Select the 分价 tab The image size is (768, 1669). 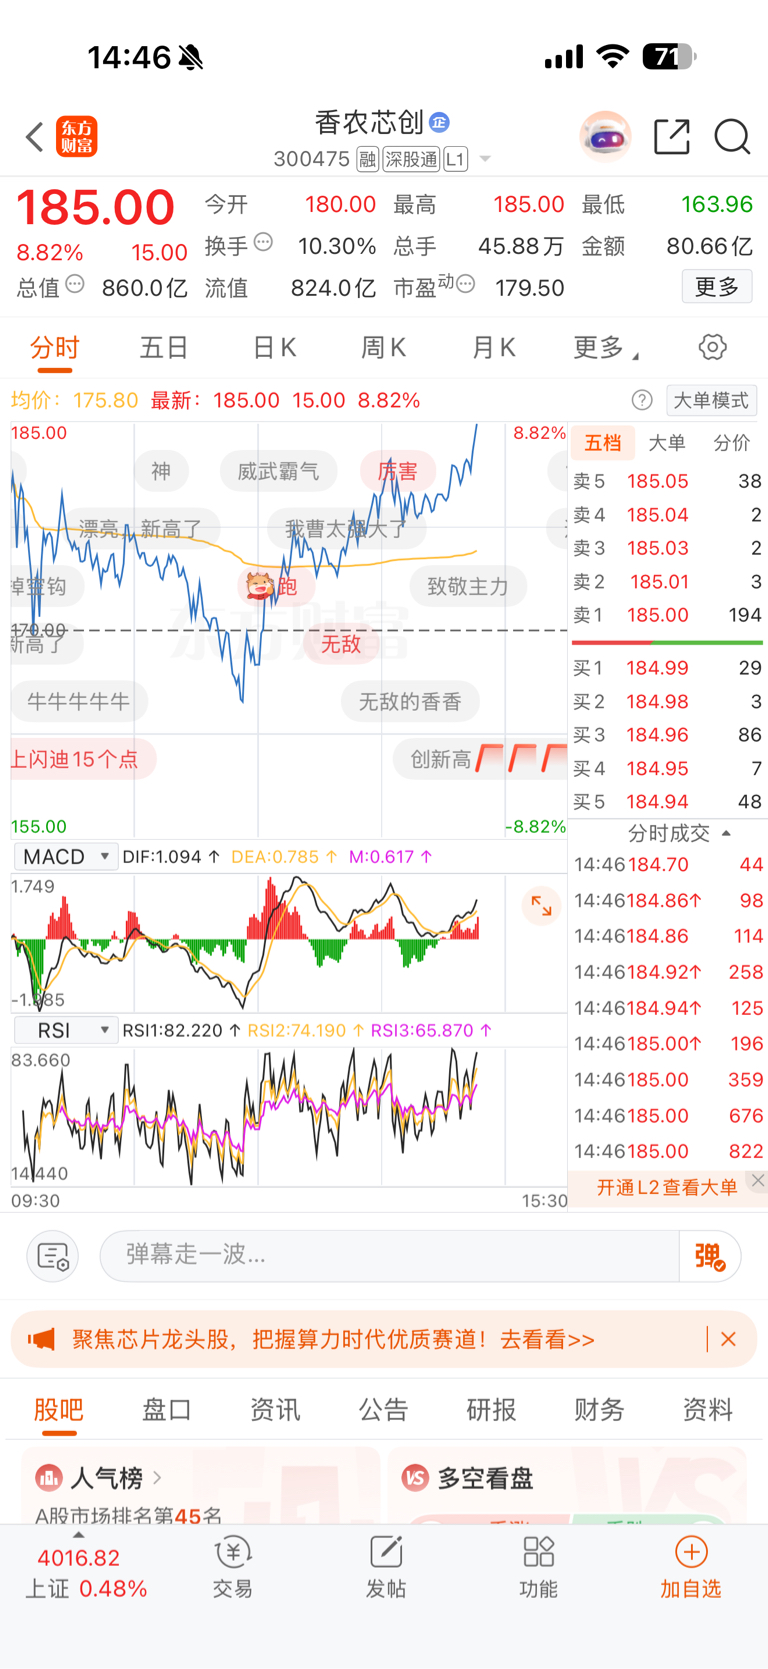731,443
